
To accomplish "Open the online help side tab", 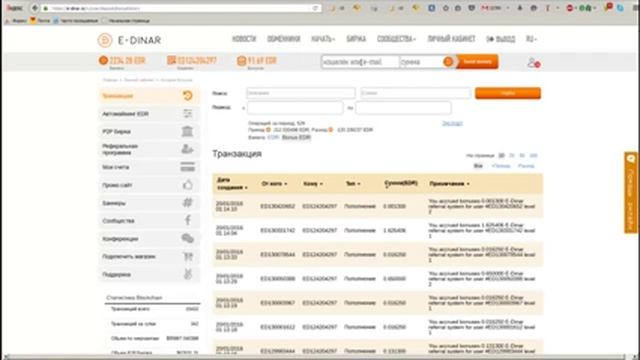I will 631,192.
